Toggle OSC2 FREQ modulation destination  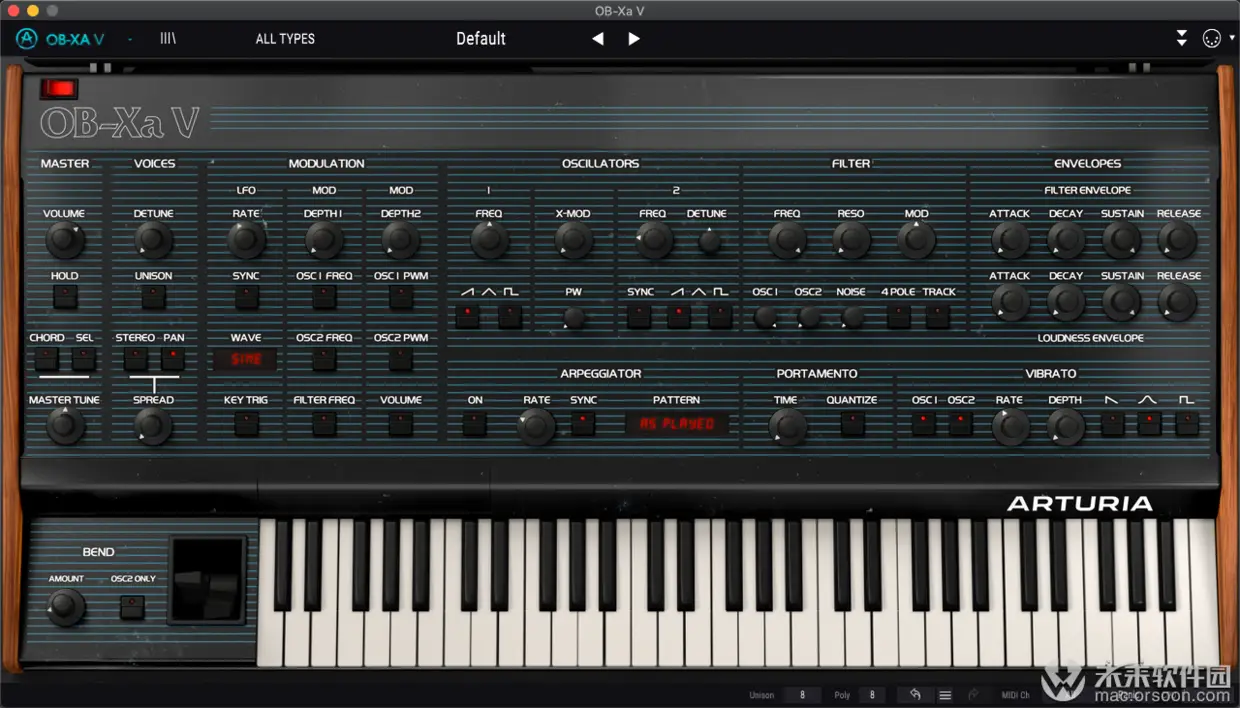[x=324, y=359]
